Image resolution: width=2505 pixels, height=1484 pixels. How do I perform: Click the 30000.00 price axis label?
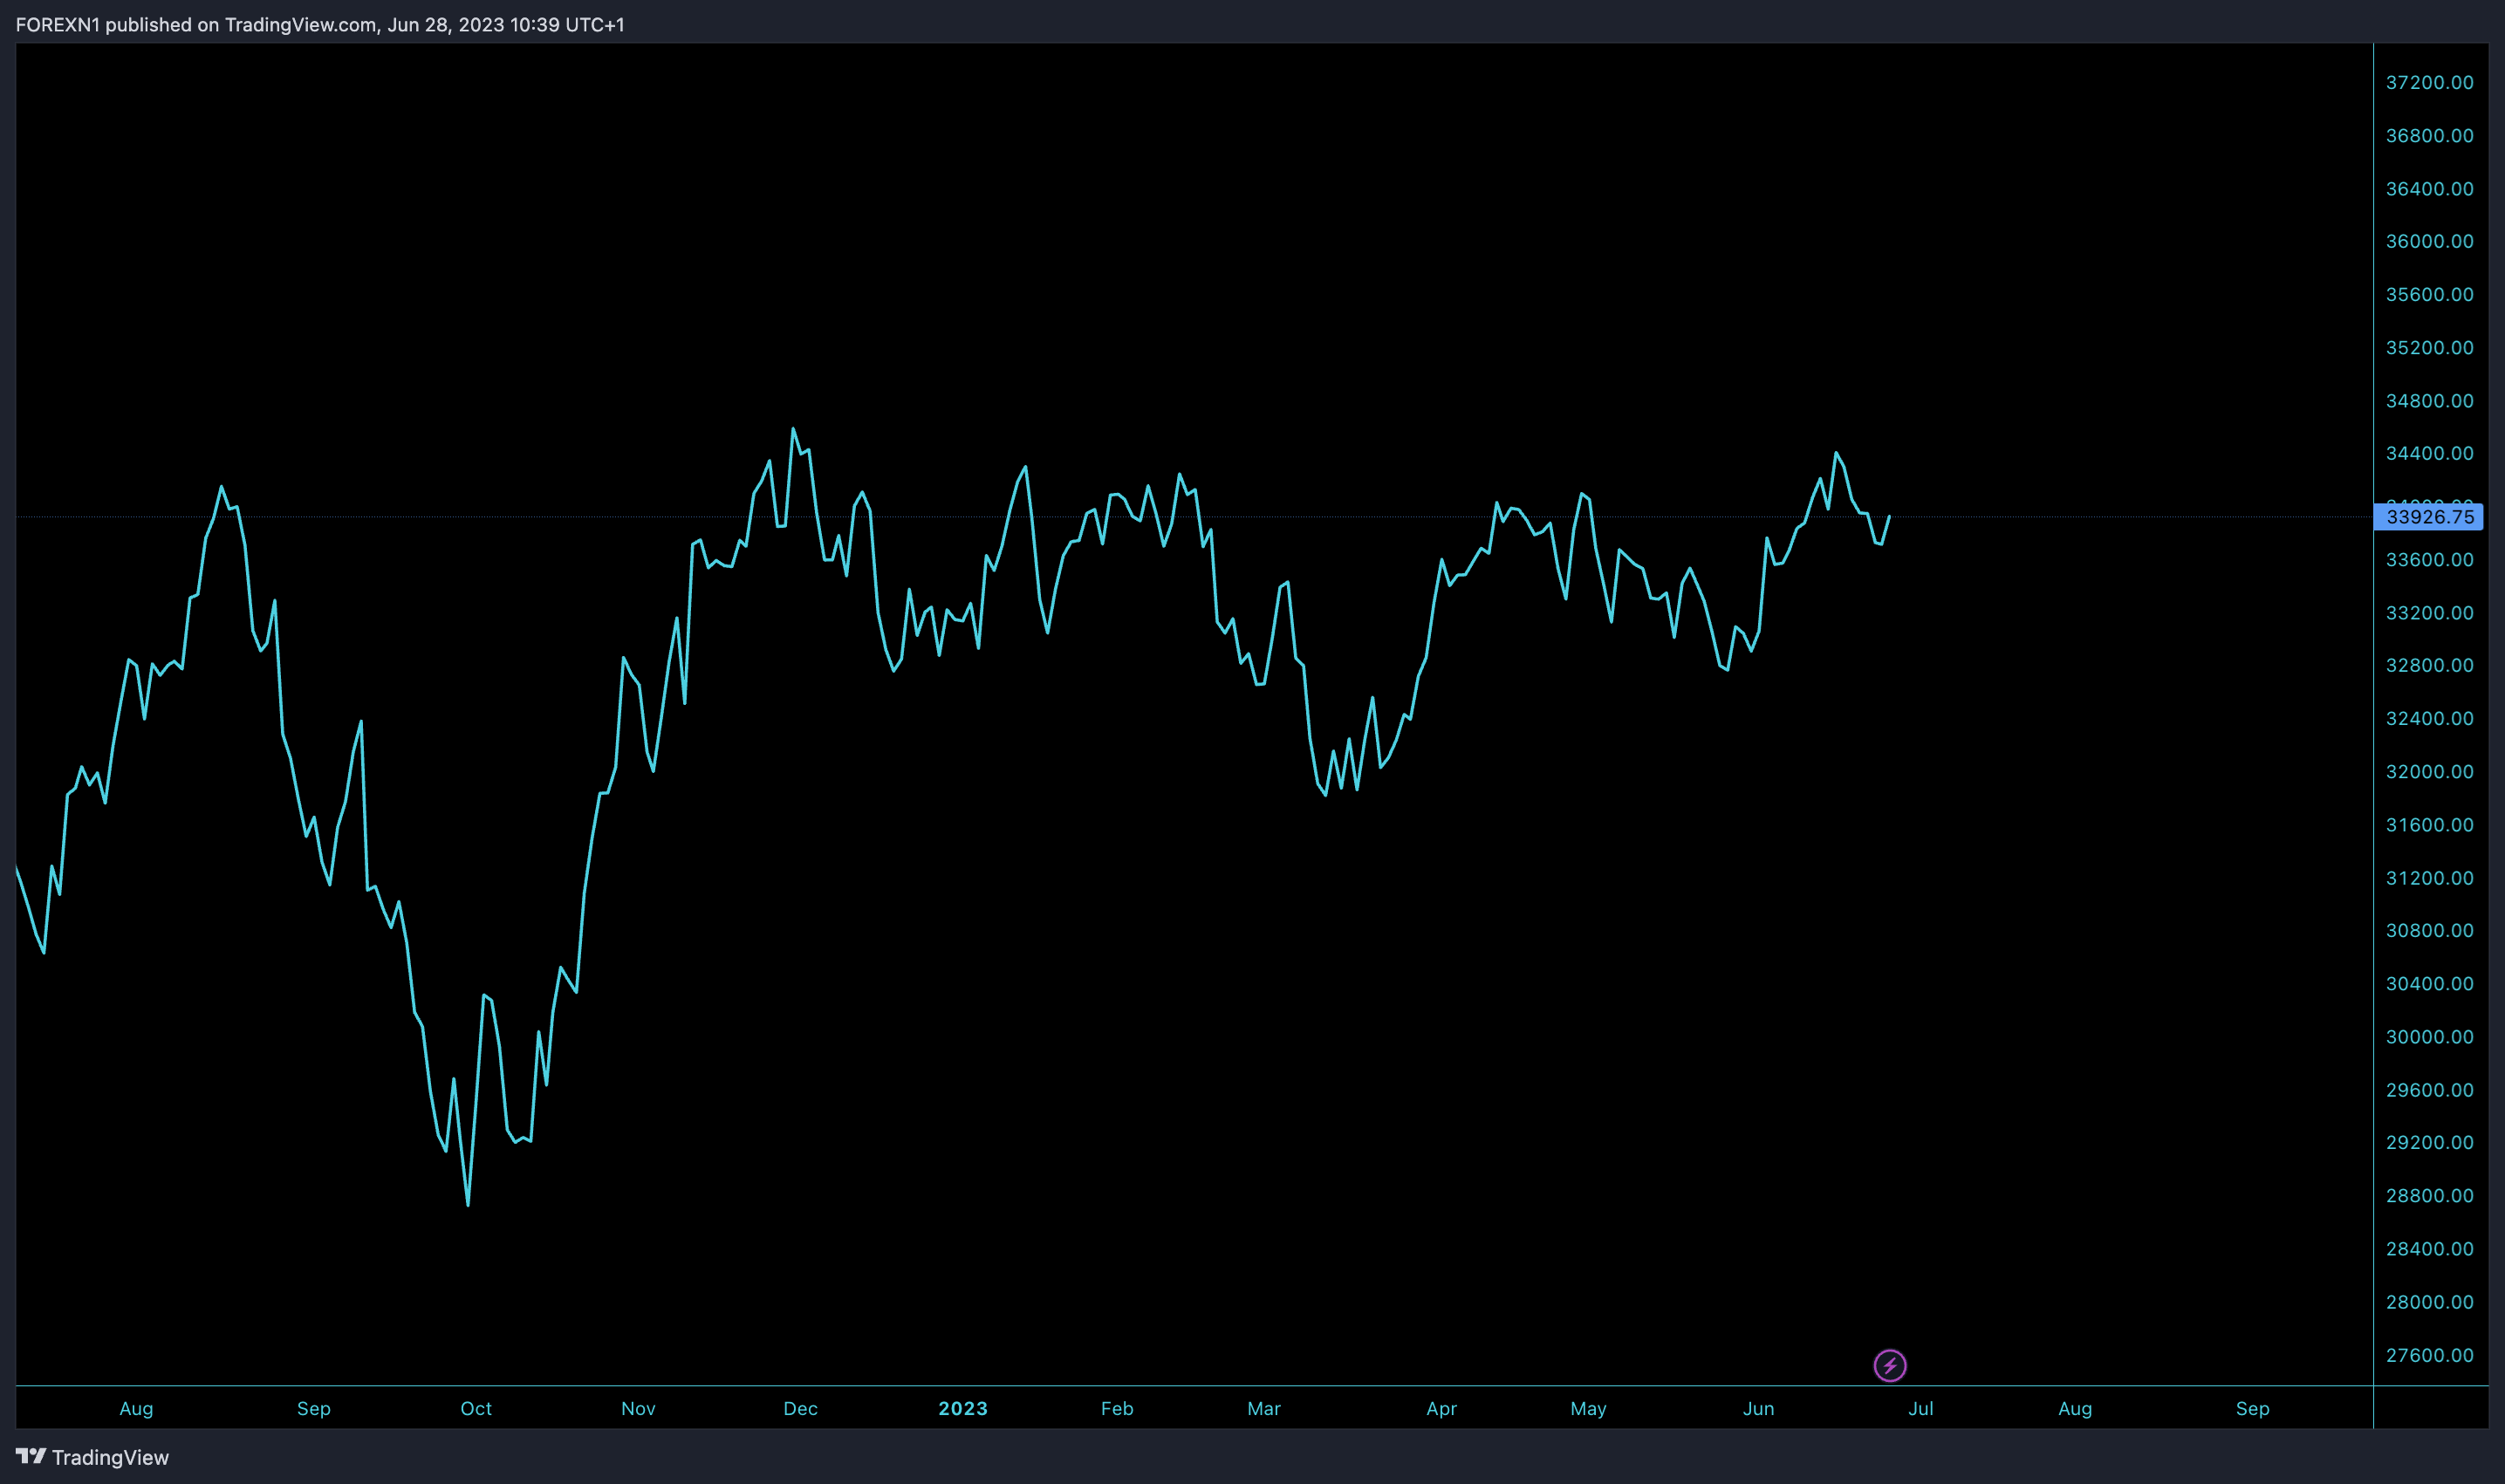coord(2429,1037)
